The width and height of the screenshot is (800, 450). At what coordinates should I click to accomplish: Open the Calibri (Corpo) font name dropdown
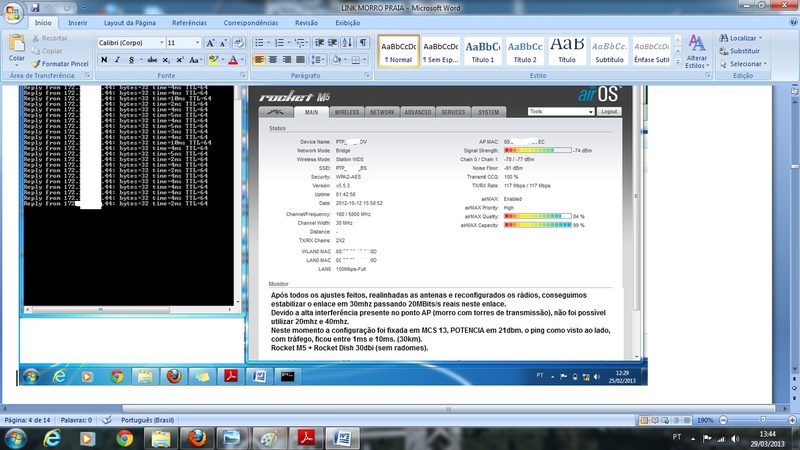point(162,43)
